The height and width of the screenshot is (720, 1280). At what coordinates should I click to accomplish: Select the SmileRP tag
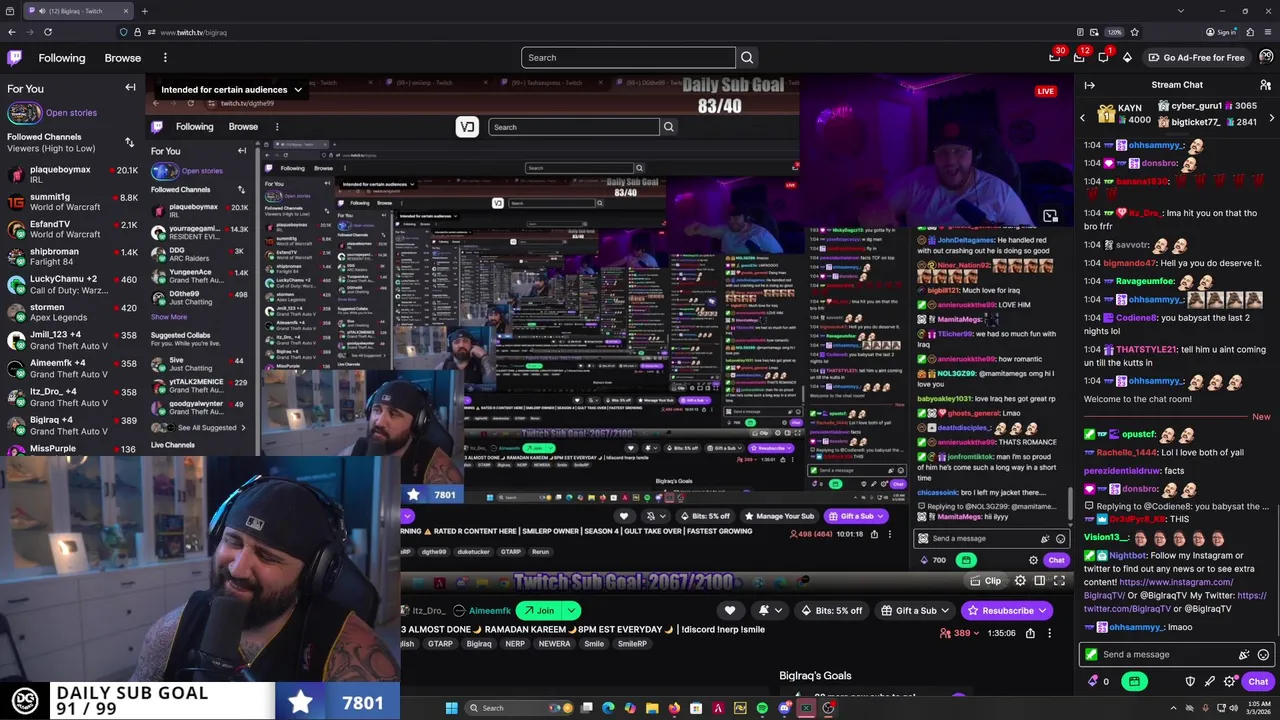pyautogui.click(x=632, y=644)
